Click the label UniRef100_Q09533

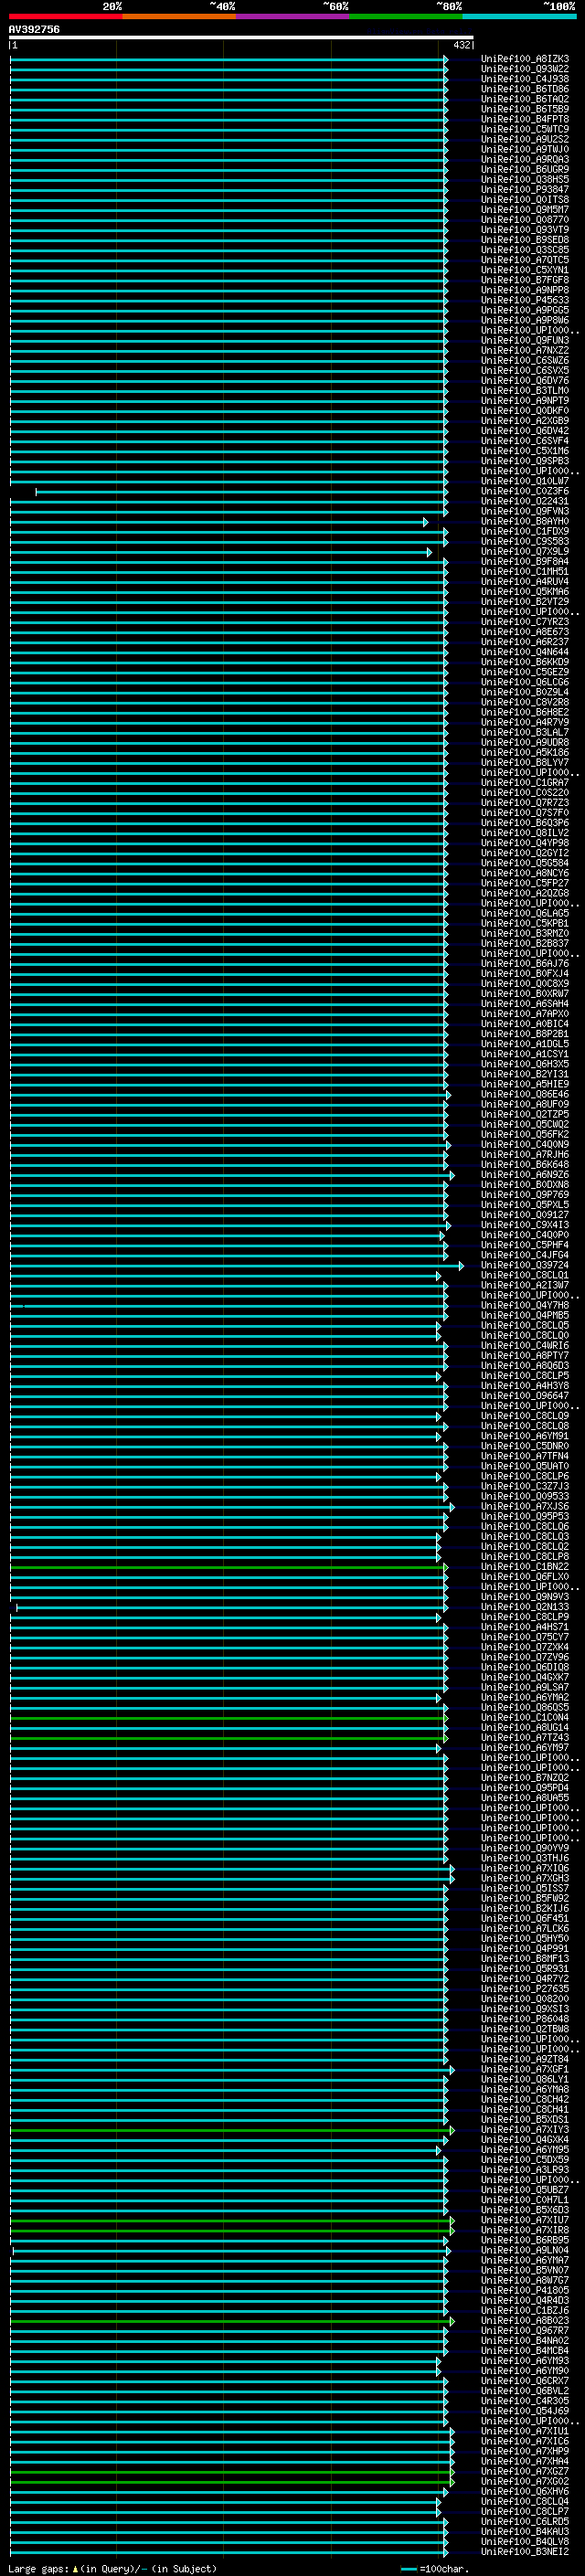point(525,1496)
